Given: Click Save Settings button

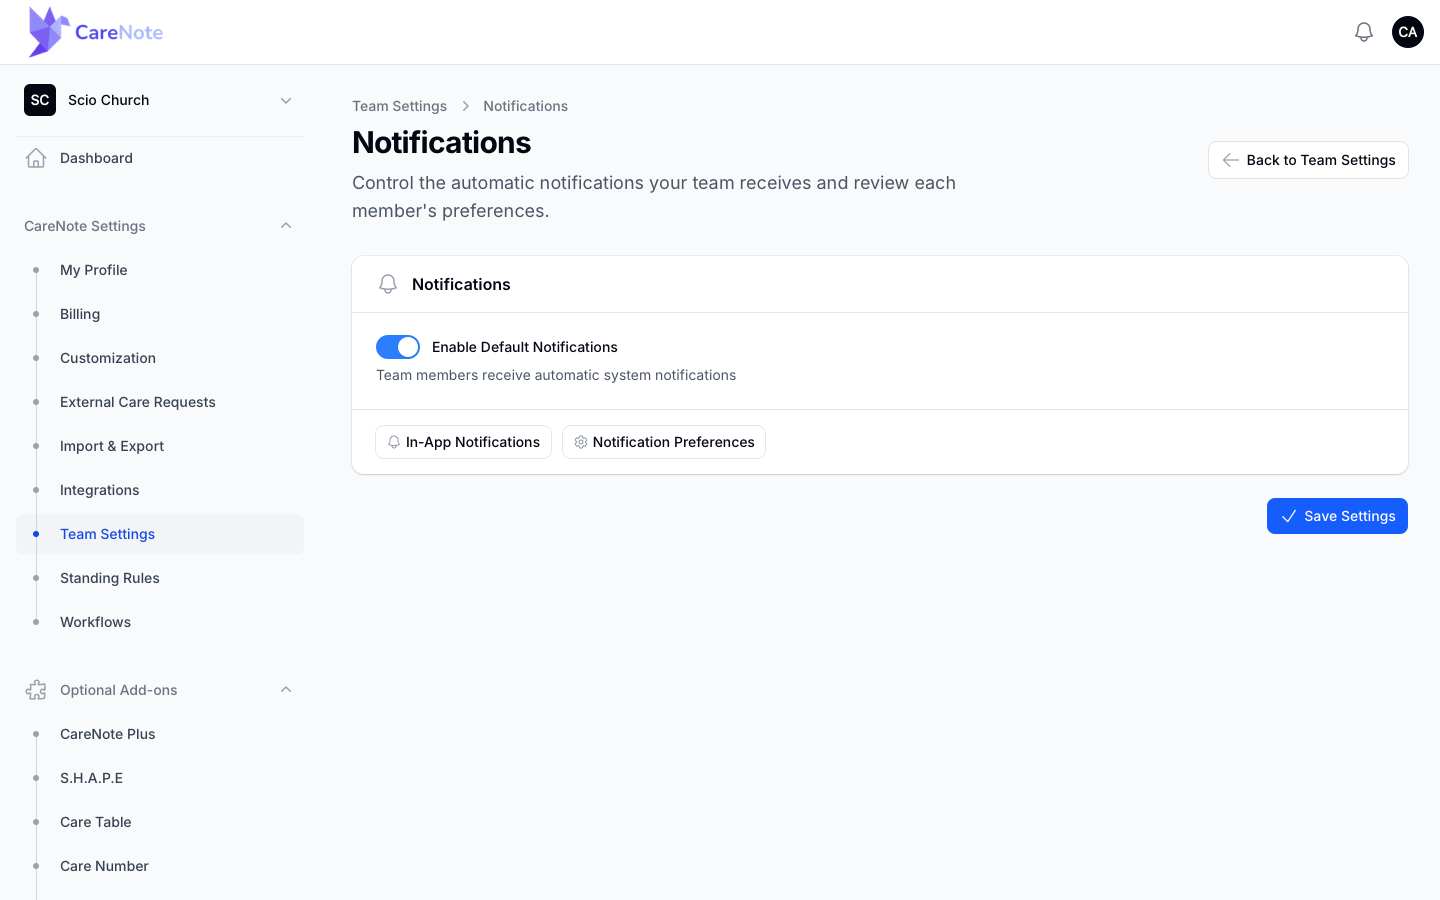Looking at the screenshot, I should coord(1337,516).
